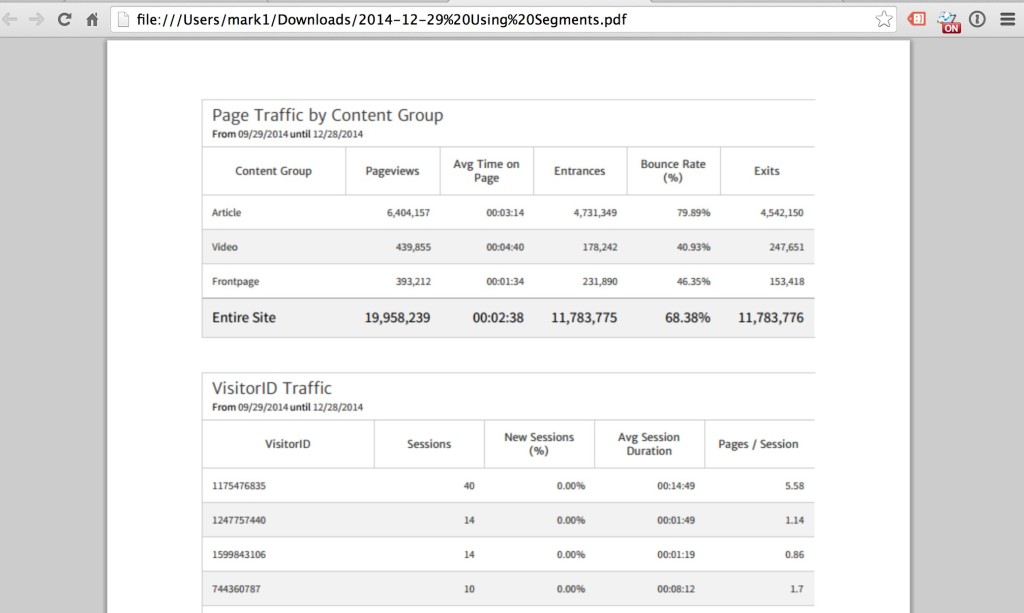
Task: Bookmark this page with the star
Action: click(884, 19)
